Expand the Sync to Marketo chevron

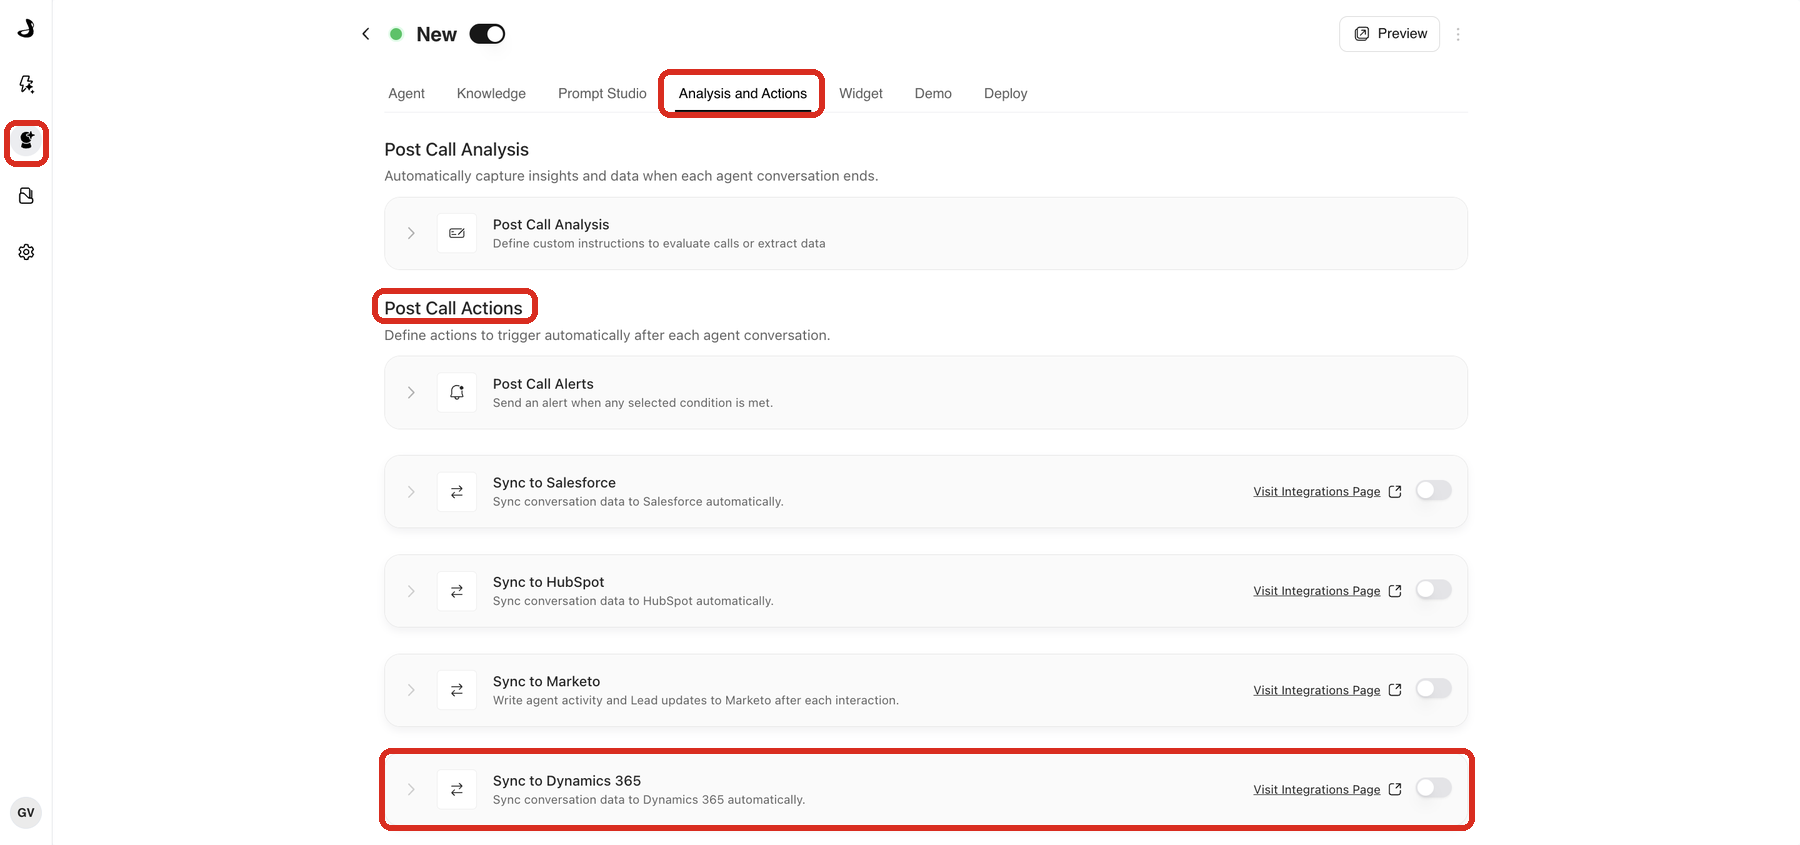click(x=411, y=690)
